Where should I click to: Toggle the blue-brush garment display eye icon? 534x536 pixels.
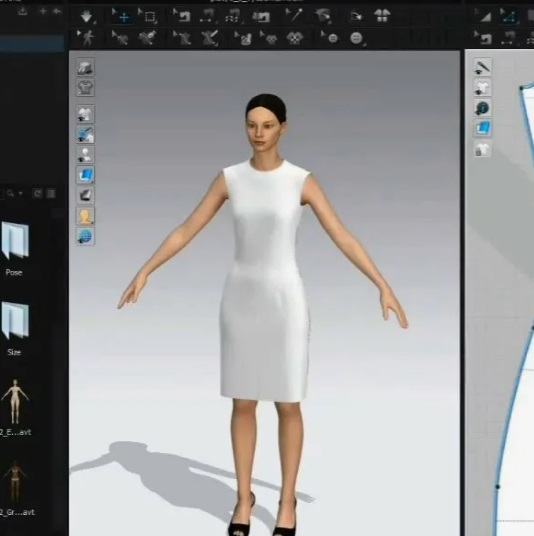click(x=85, y=135)
